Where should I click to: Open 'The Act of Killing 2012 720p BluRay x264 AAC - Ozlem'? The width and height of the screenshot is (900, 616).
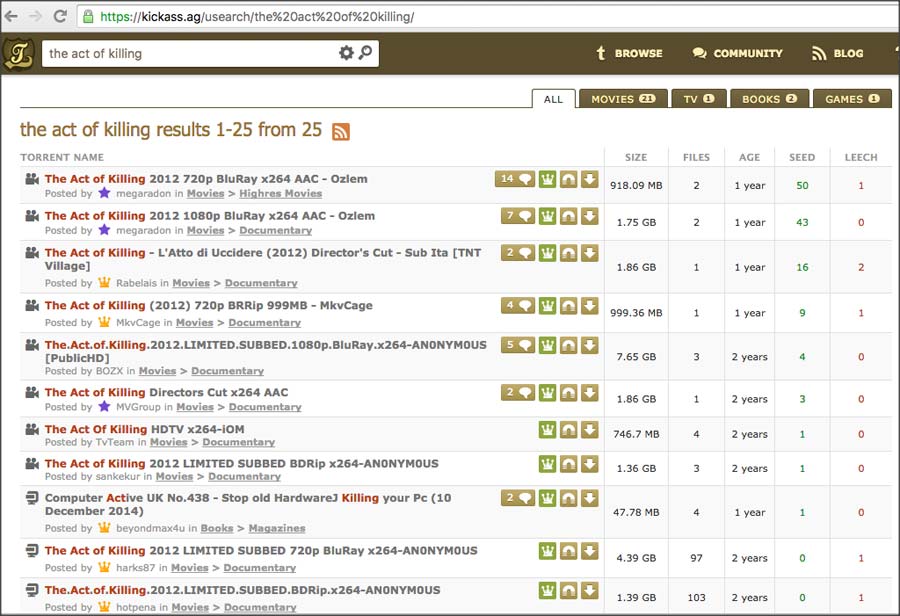[x=206, y=179]
